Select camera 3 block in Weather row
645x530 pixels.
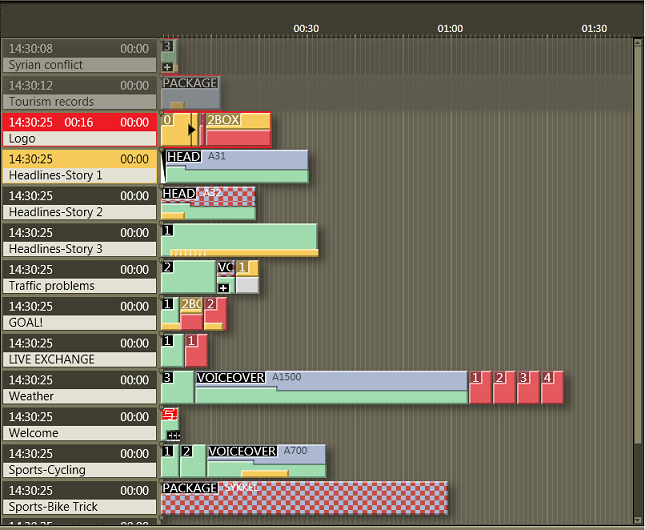click(x=177, y=387)
